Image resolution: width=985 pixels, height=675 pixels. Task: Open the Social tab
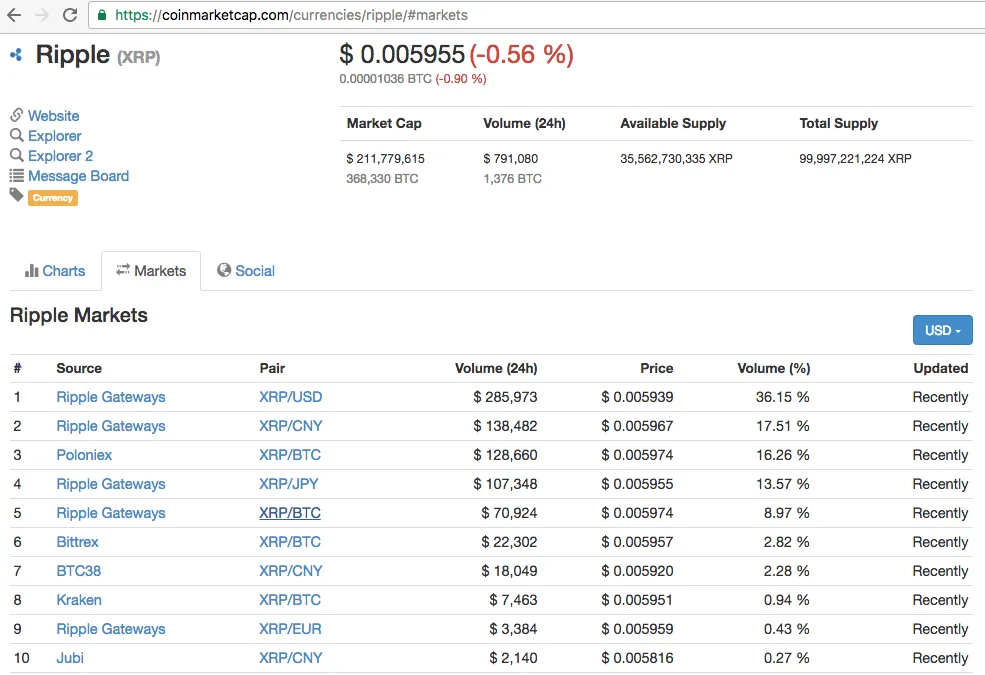(246, 271)
